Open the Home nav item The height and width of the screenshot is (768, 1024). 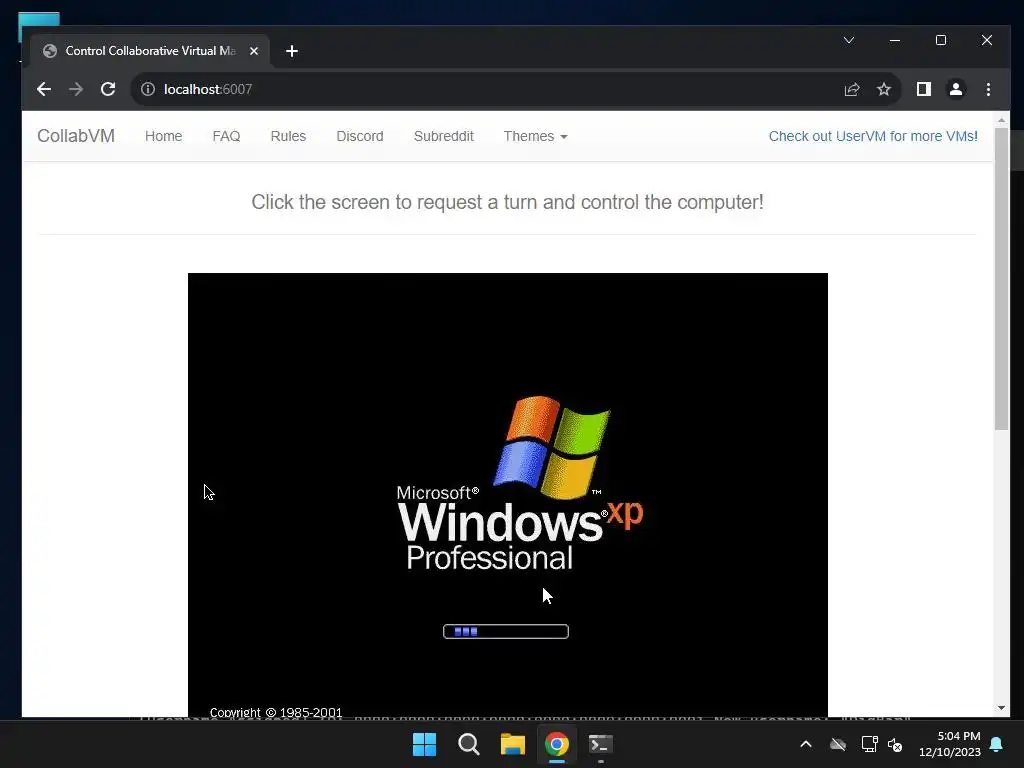click(163, 136)
